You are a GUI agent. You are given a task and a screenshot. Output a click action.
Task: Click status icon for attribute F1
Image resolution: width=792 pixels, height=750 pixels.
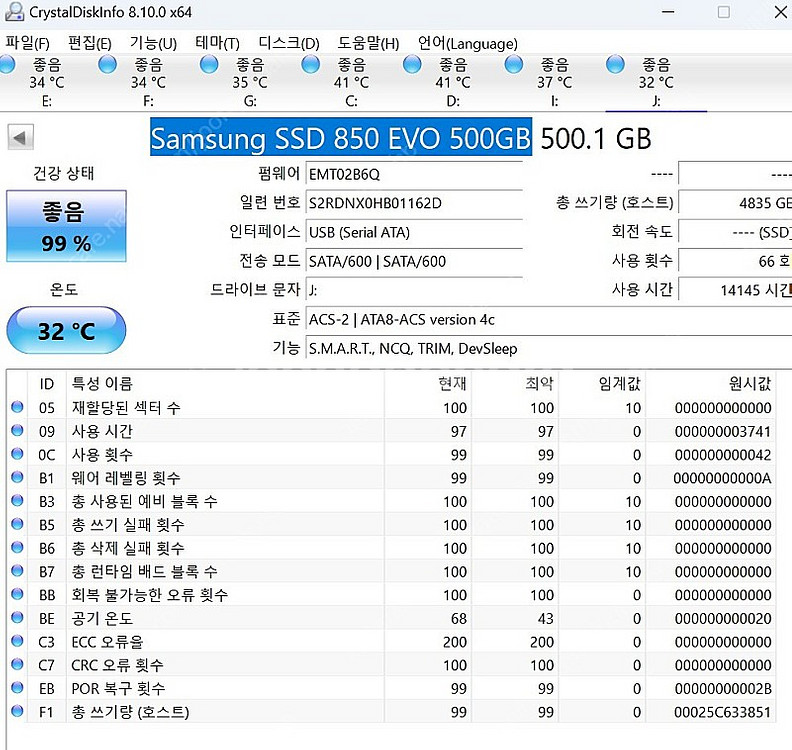click(x=17, y=711)
